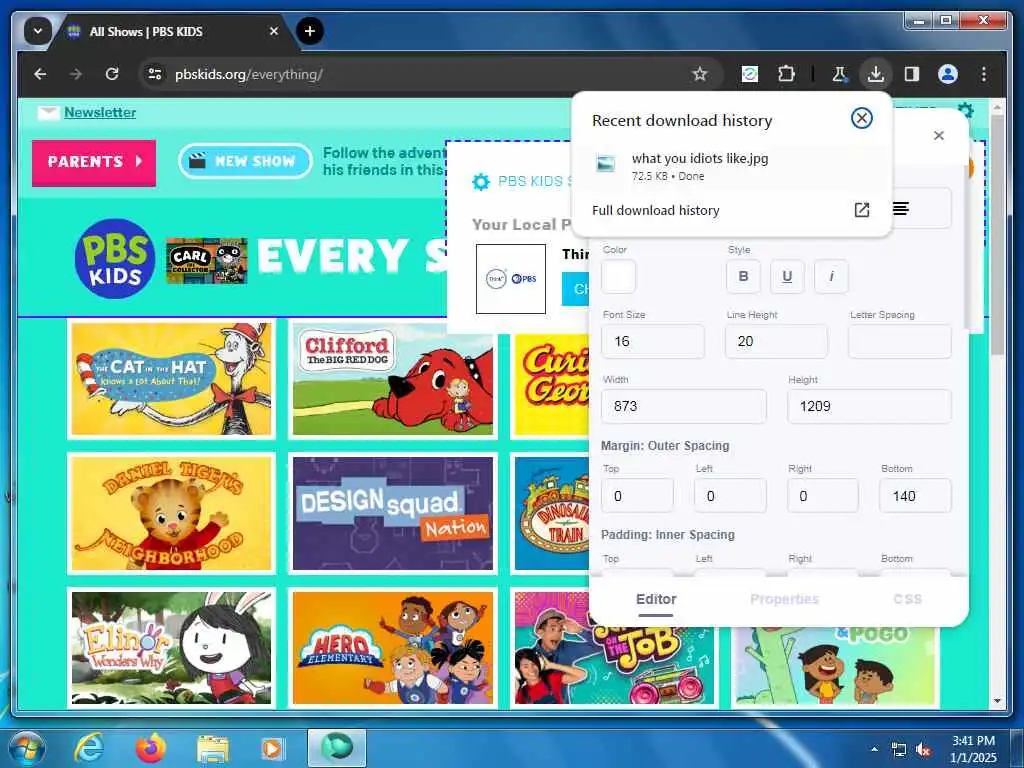1024x768 pixels.
Task: Click the empty Letter Spacing field
Action: [x=899, y=341]
